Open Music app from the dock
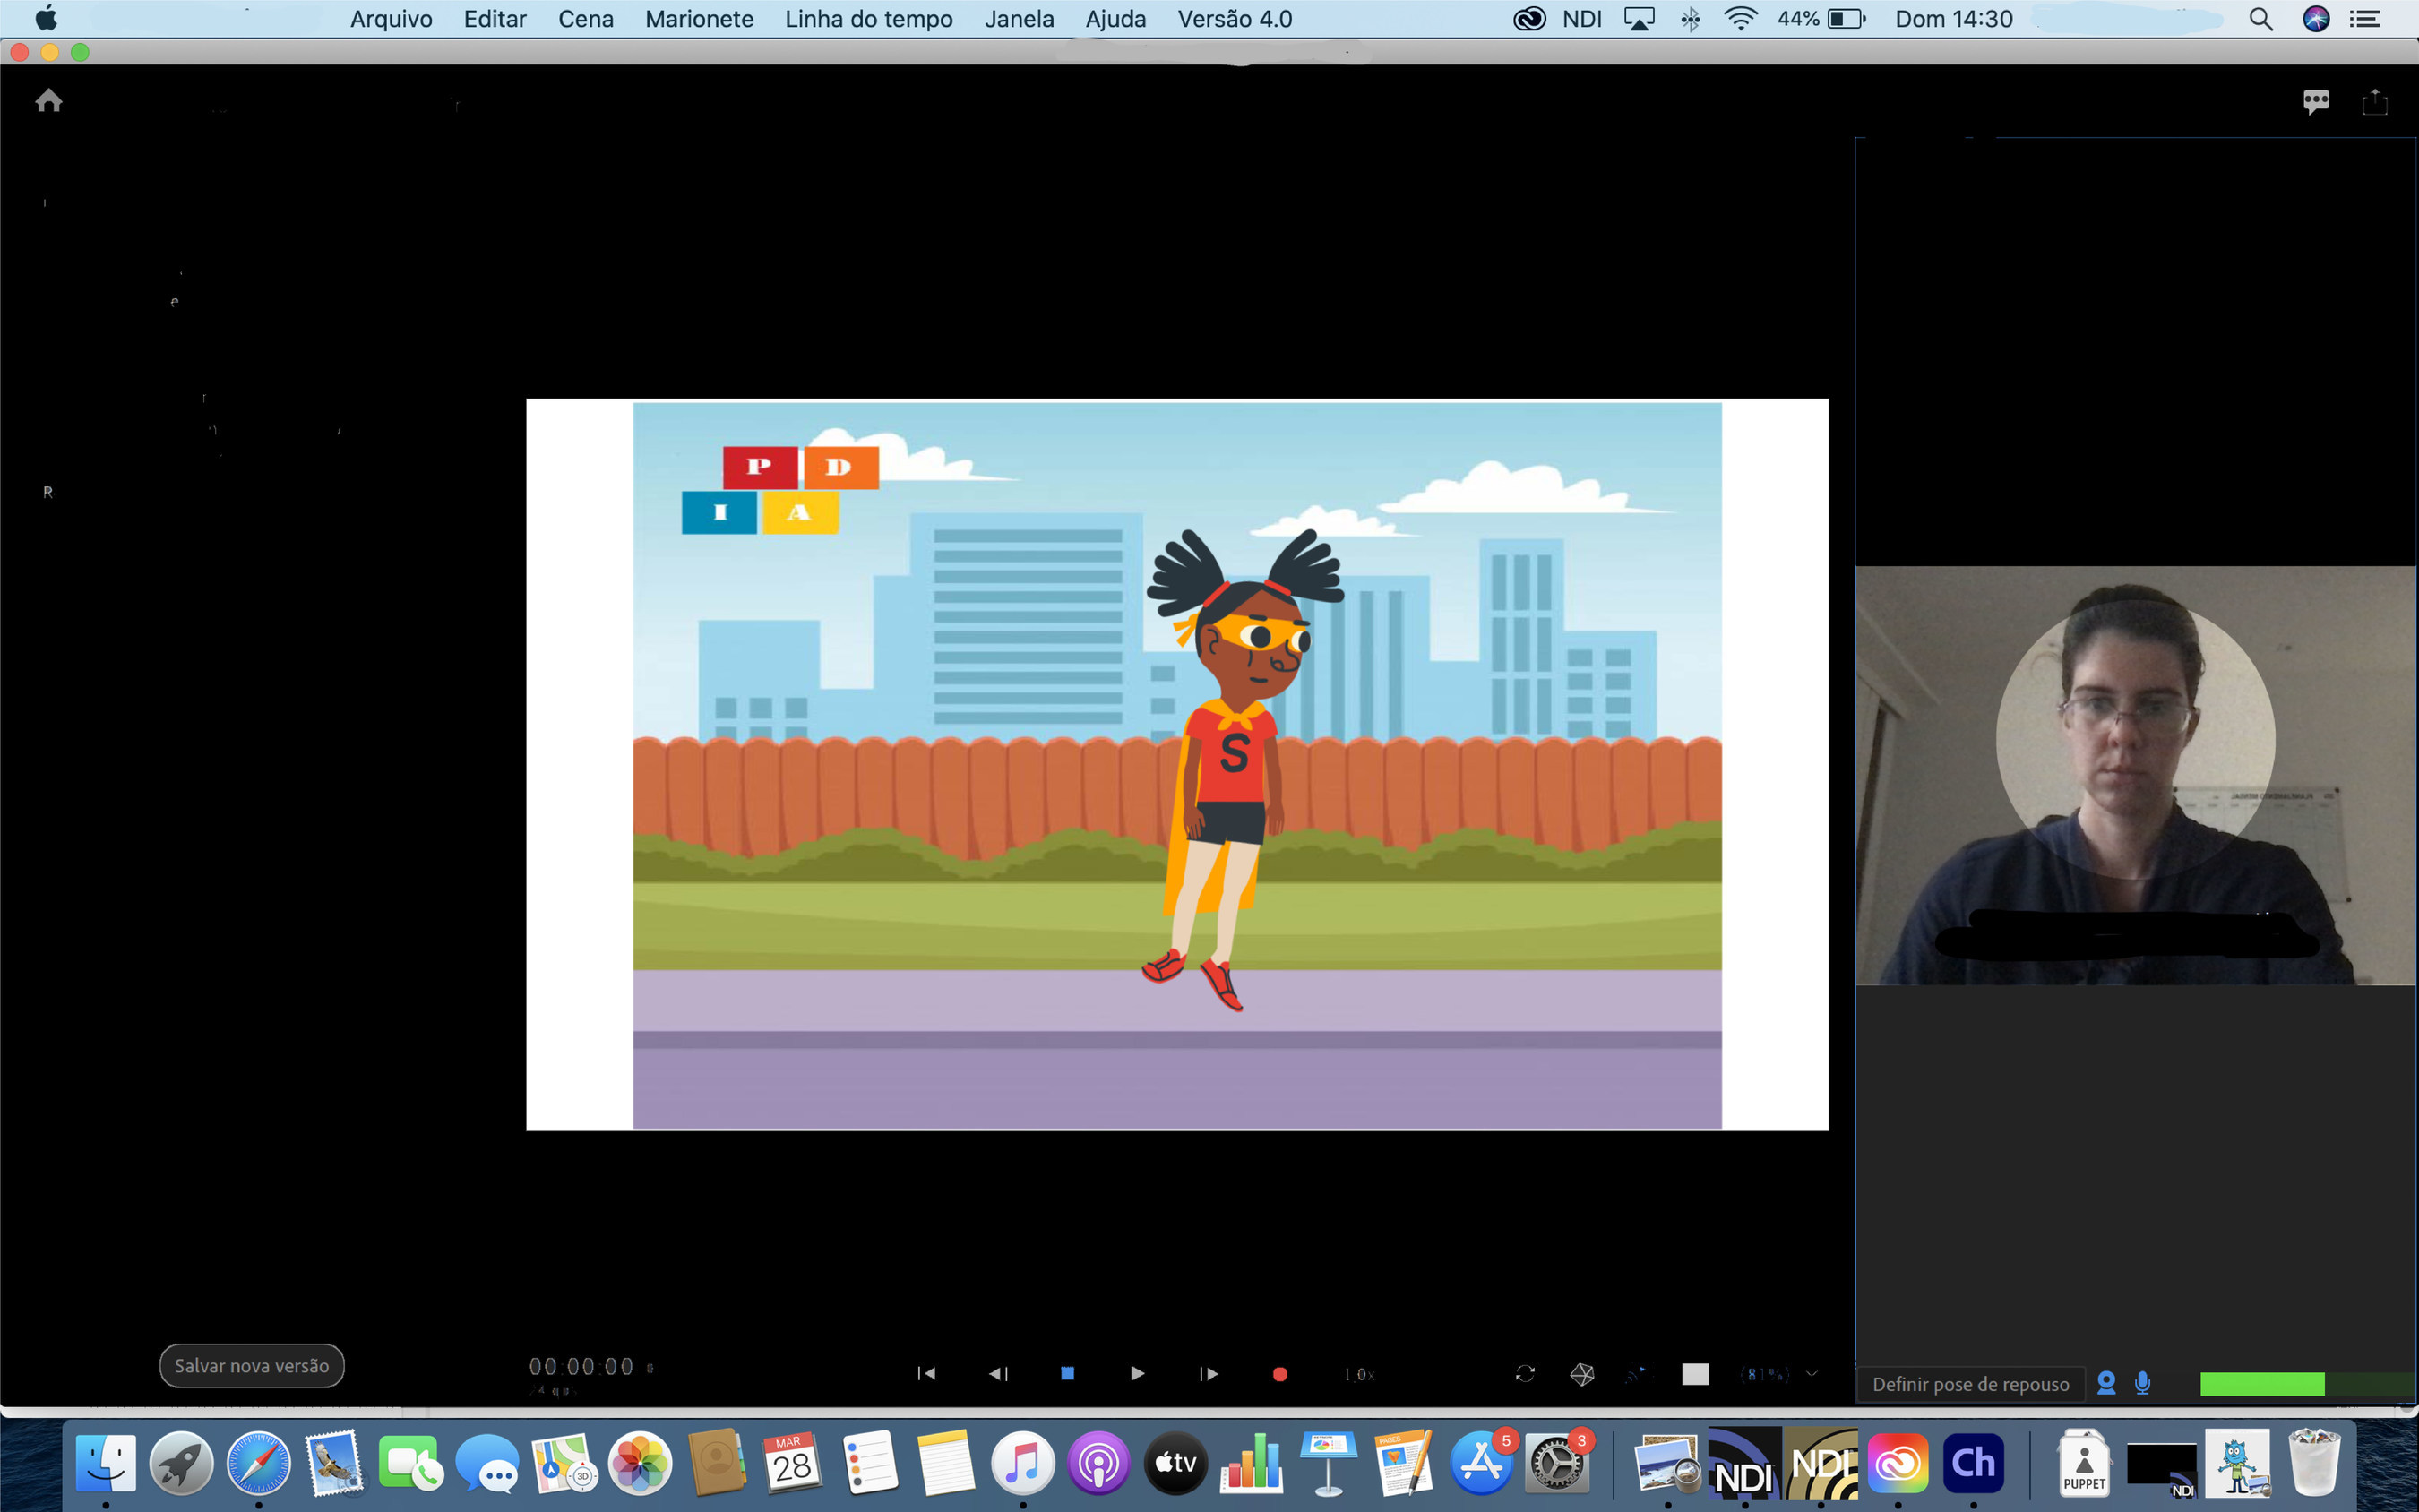 click(x=1022, y=1463)
